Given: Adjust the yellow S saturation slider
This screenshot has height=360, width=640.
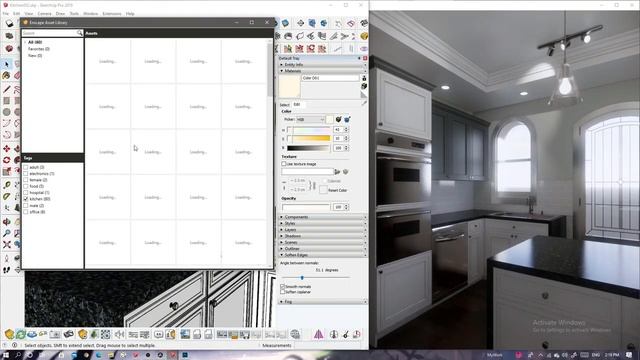Looking at the screenshot, I should pyautogui.click(x=309, y=138).
